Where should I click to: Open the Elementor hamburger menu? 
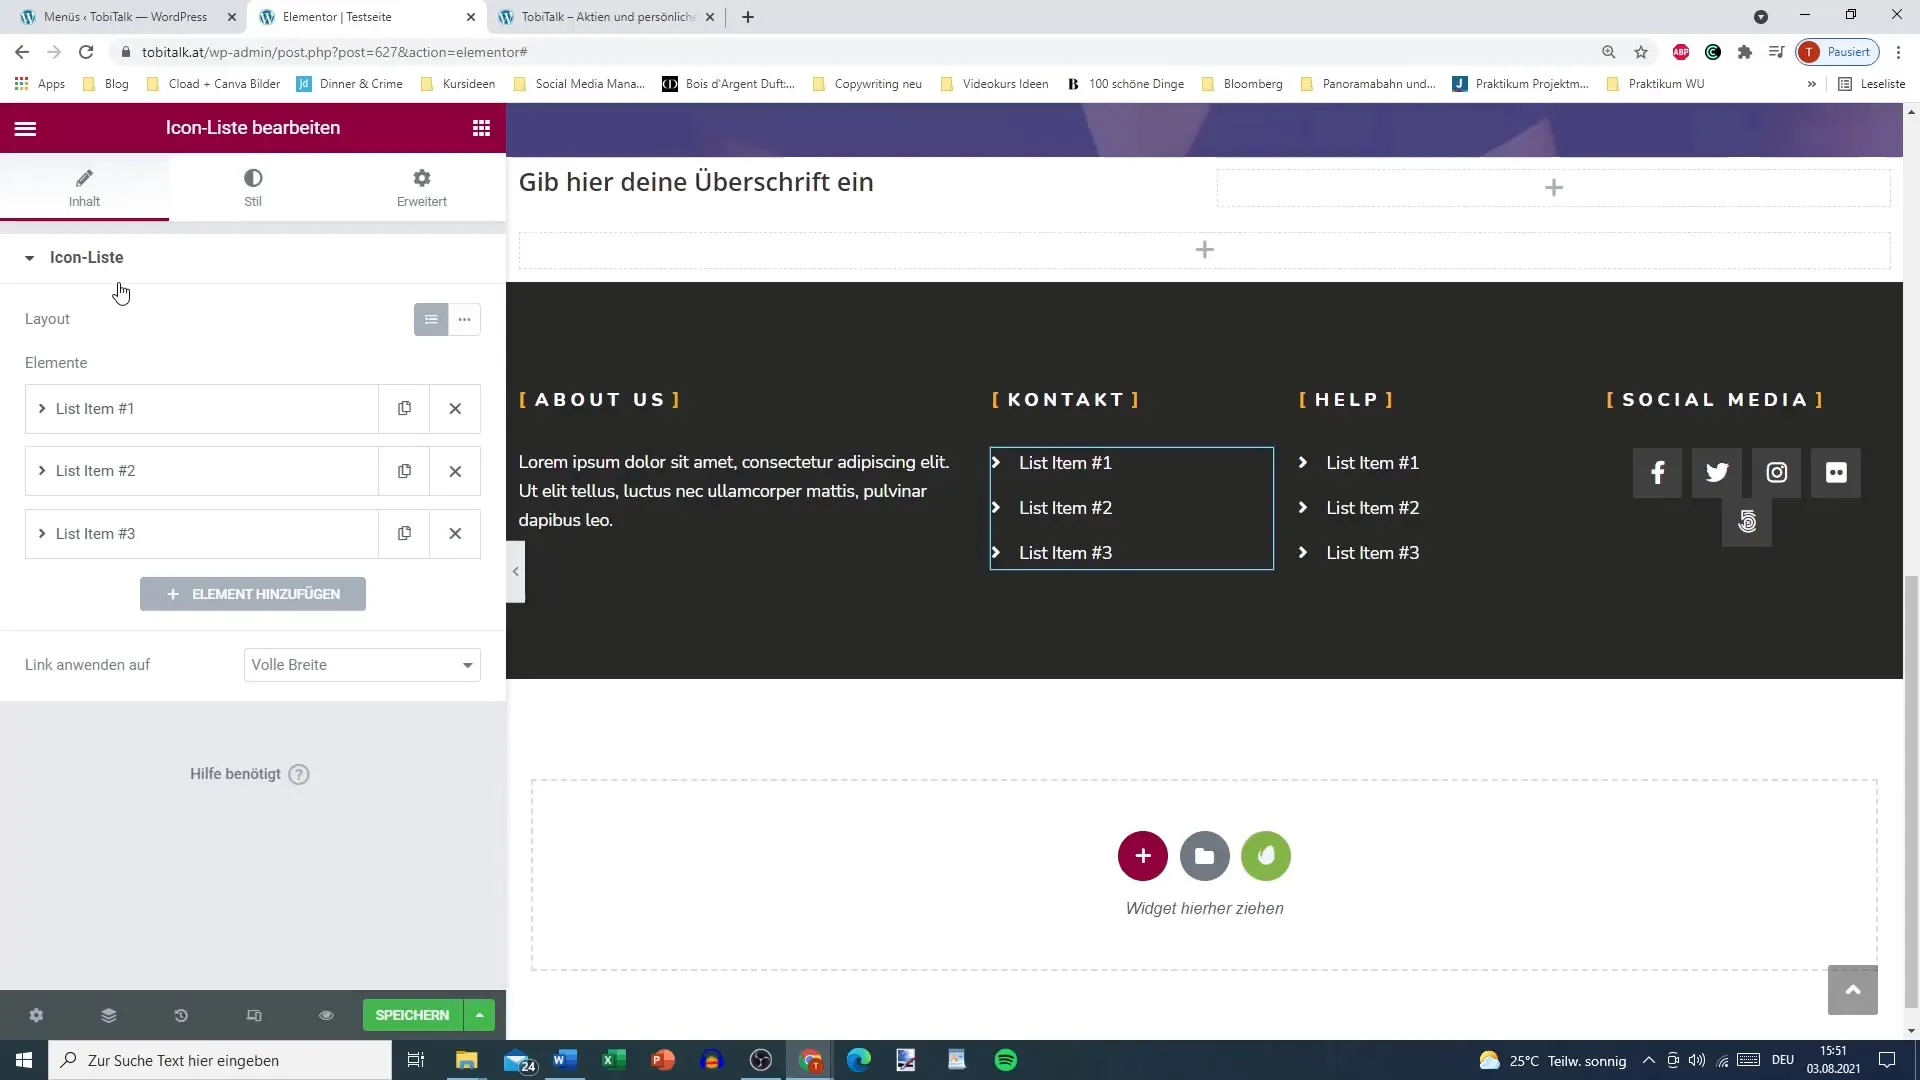(x=26, y=128)
